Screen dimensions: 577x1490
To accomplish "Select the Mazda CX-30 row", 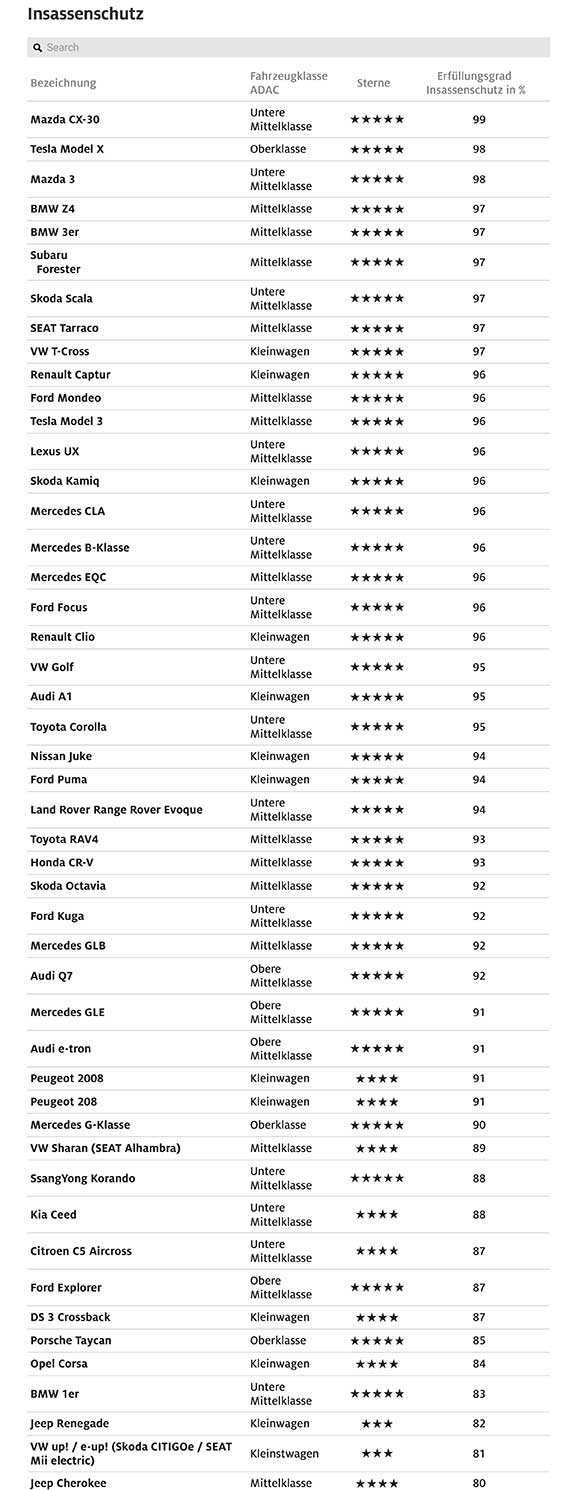I will tap(288, 120).
